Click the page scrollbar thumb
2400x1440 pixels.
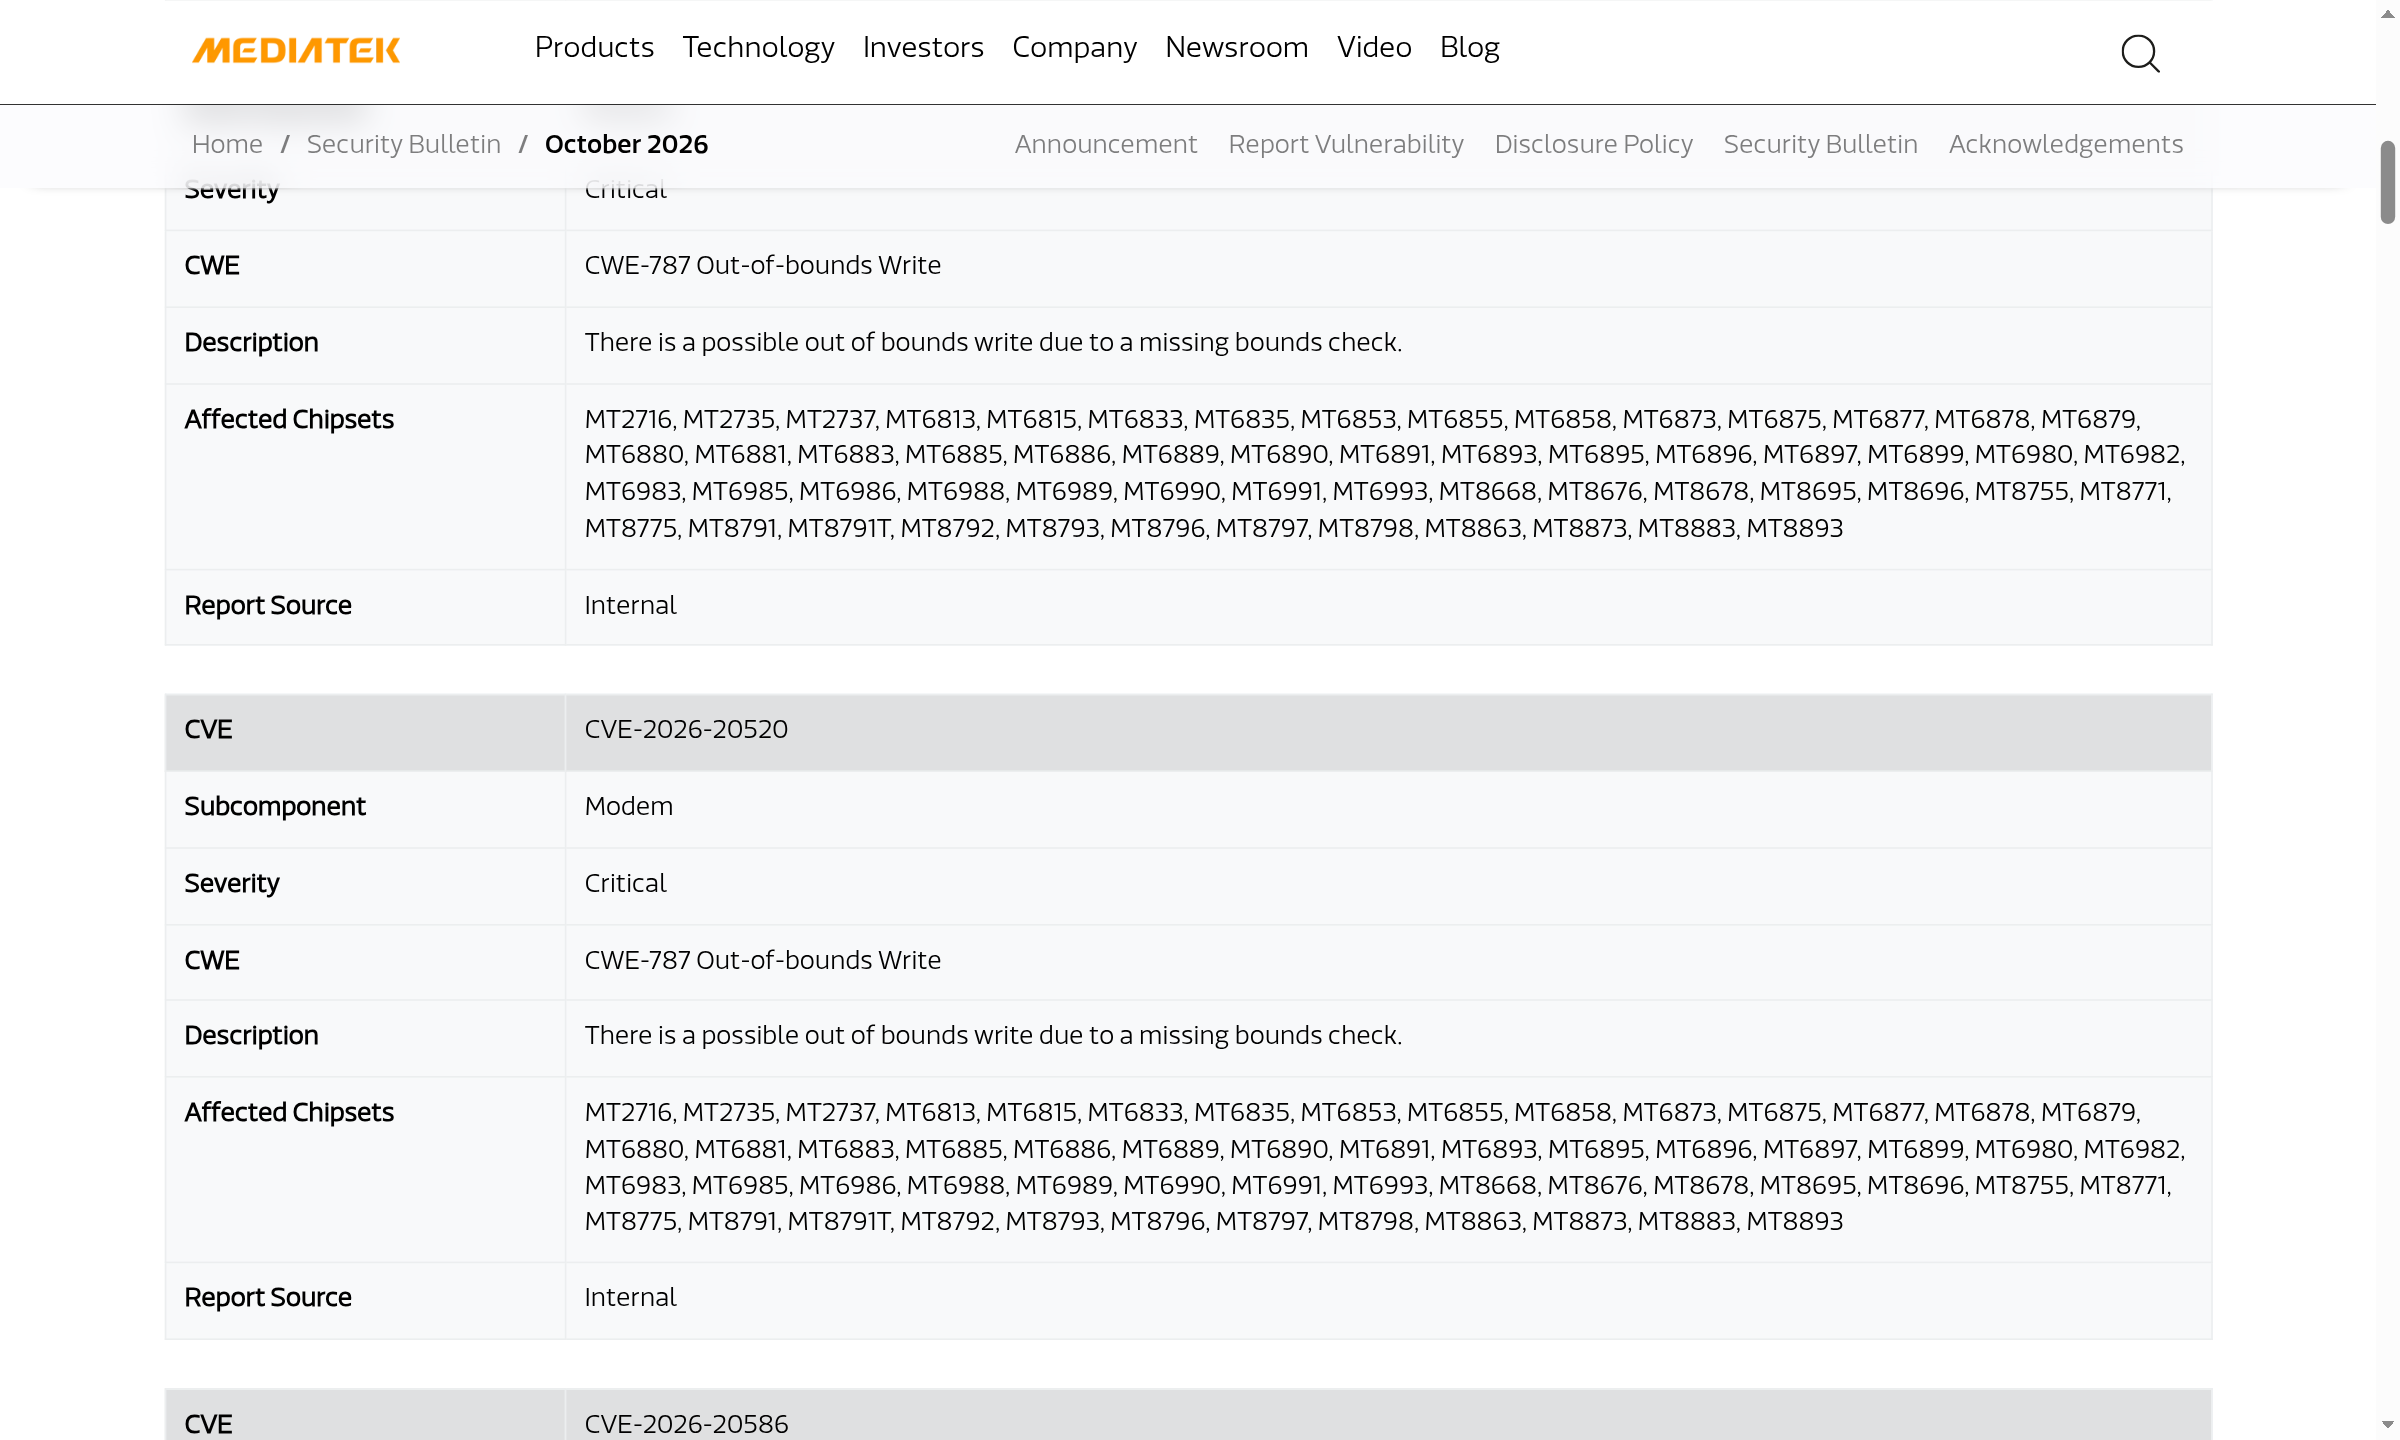tap(2388, 182)
